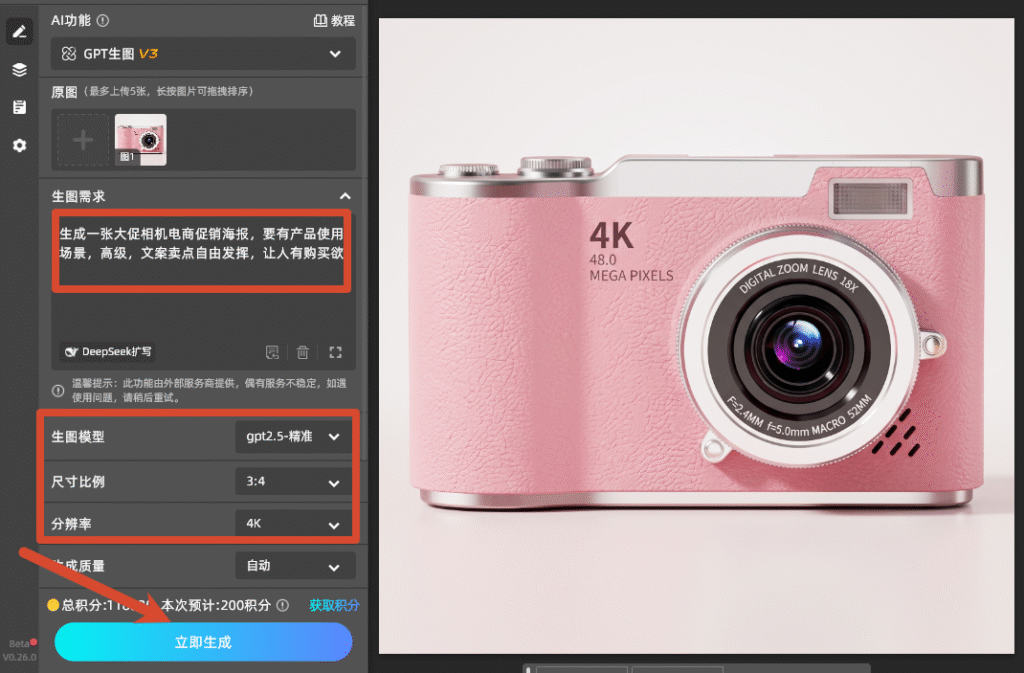Click the 获取积分 link
The image size is (1024, 673).
pos(334,605)
